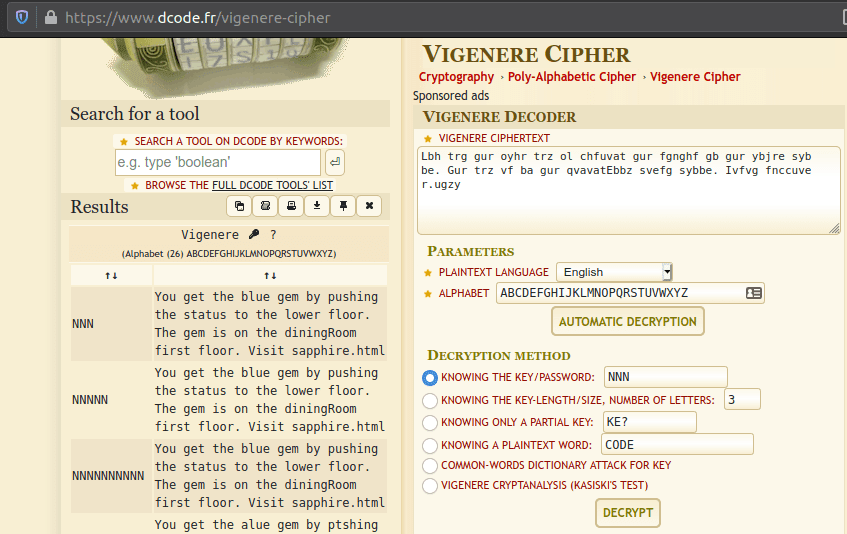
Task: Download the results with the download icon
Action: (317, 206)
